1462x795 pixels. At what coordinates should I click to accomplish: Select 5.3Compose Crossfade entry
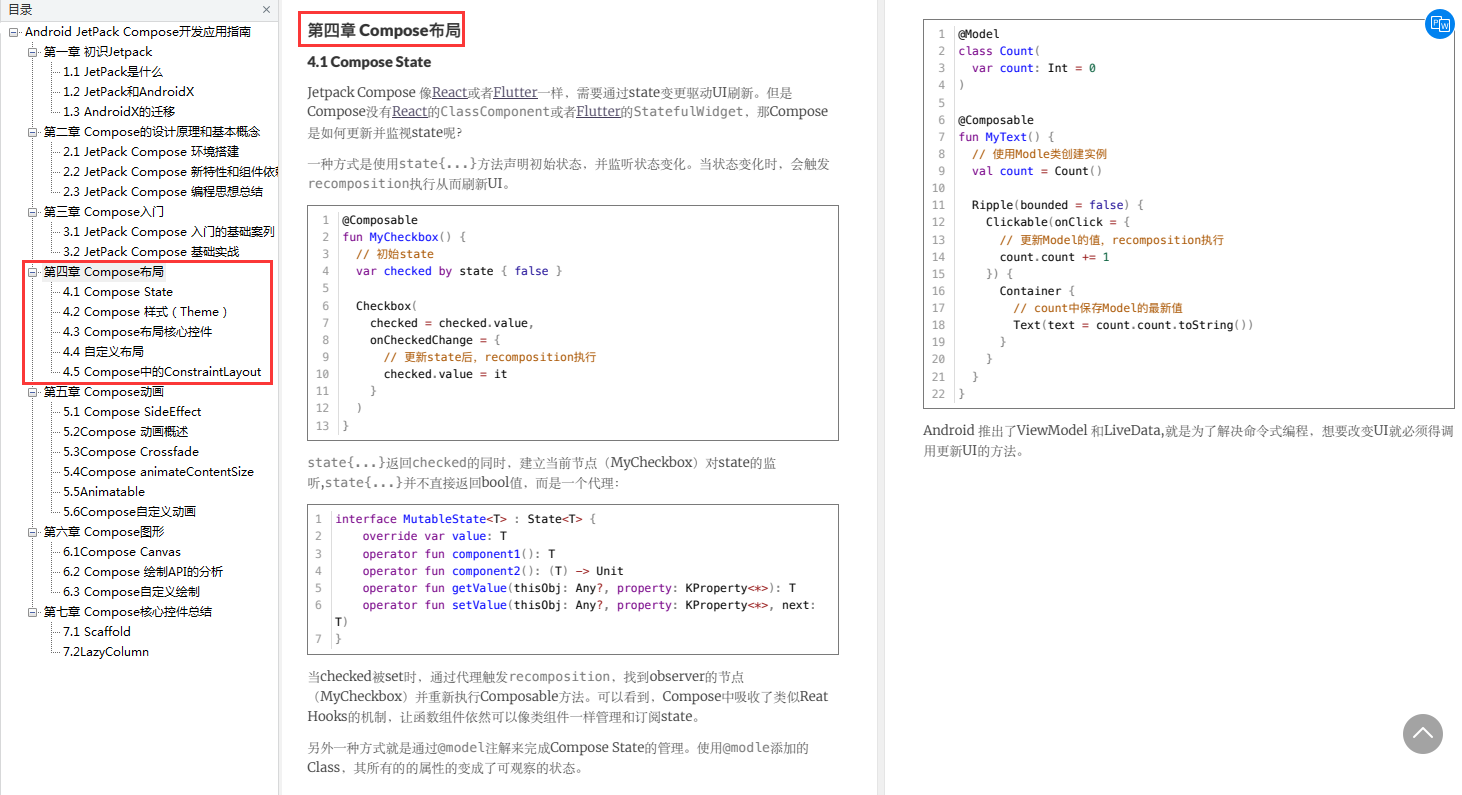[131, 452]
